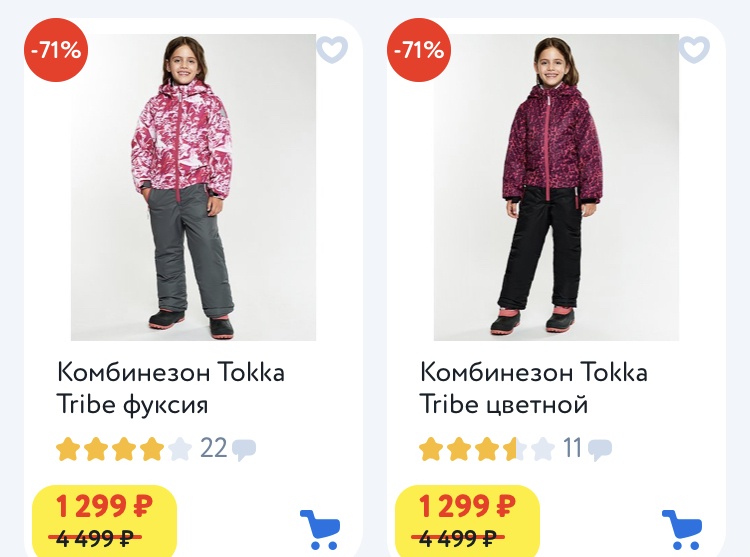Image resolution: width=750 pixels, height=557 pixels.
Task: Click the review count 22
Action: 214,448
